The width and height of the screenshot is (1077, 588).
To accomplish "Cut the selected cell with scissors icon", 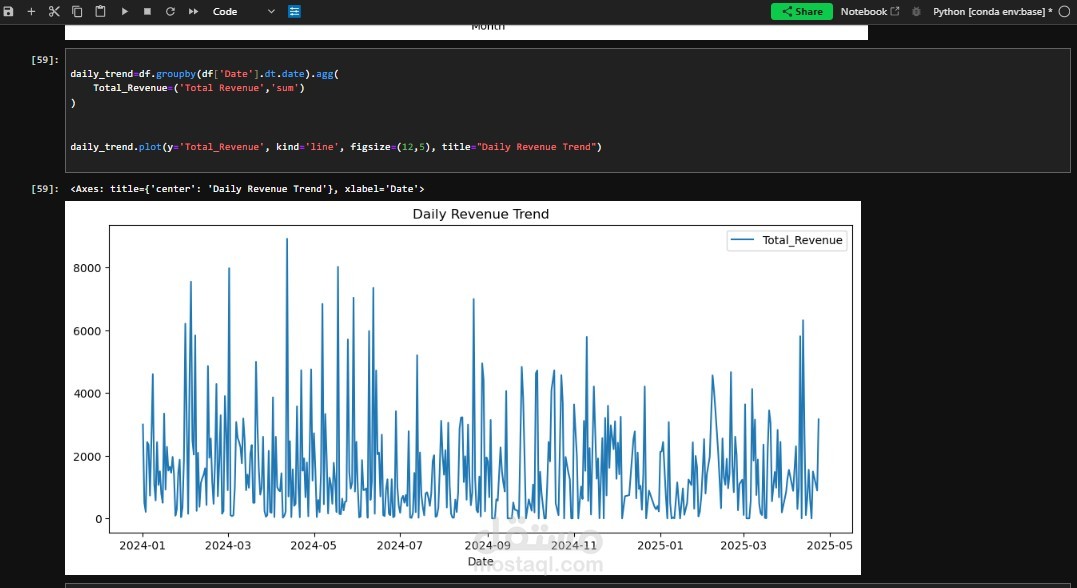I will click(54, 12).
